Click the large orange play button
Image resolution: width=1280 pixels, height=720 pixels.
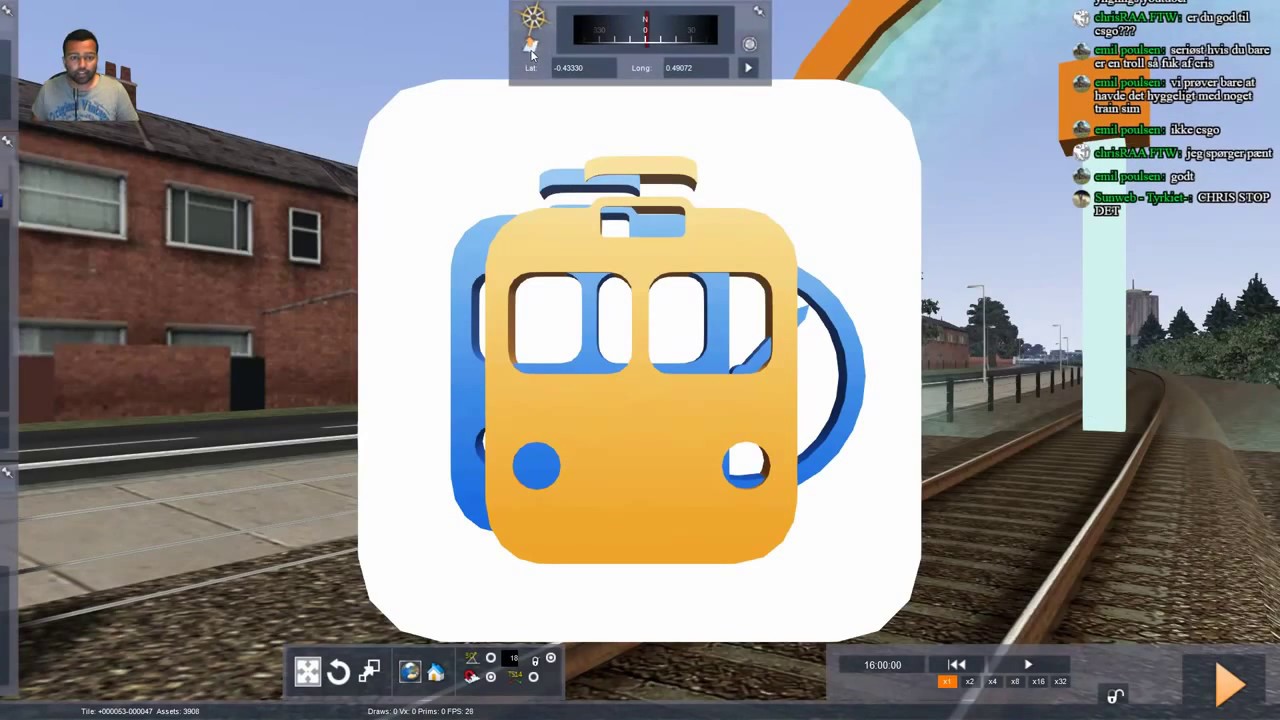pos(1229,684)
